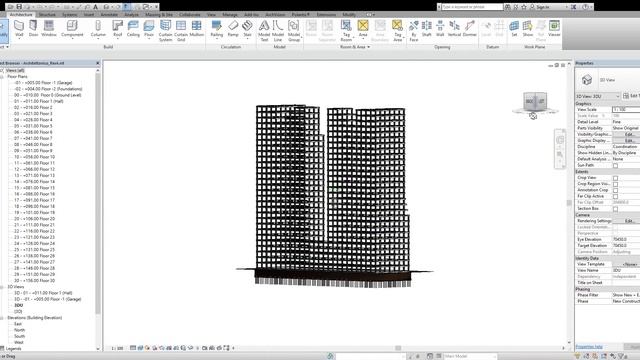
Task: Toggle the Annotation Crop checkbox
Action: pyautogui.click(x=616, y=190)
